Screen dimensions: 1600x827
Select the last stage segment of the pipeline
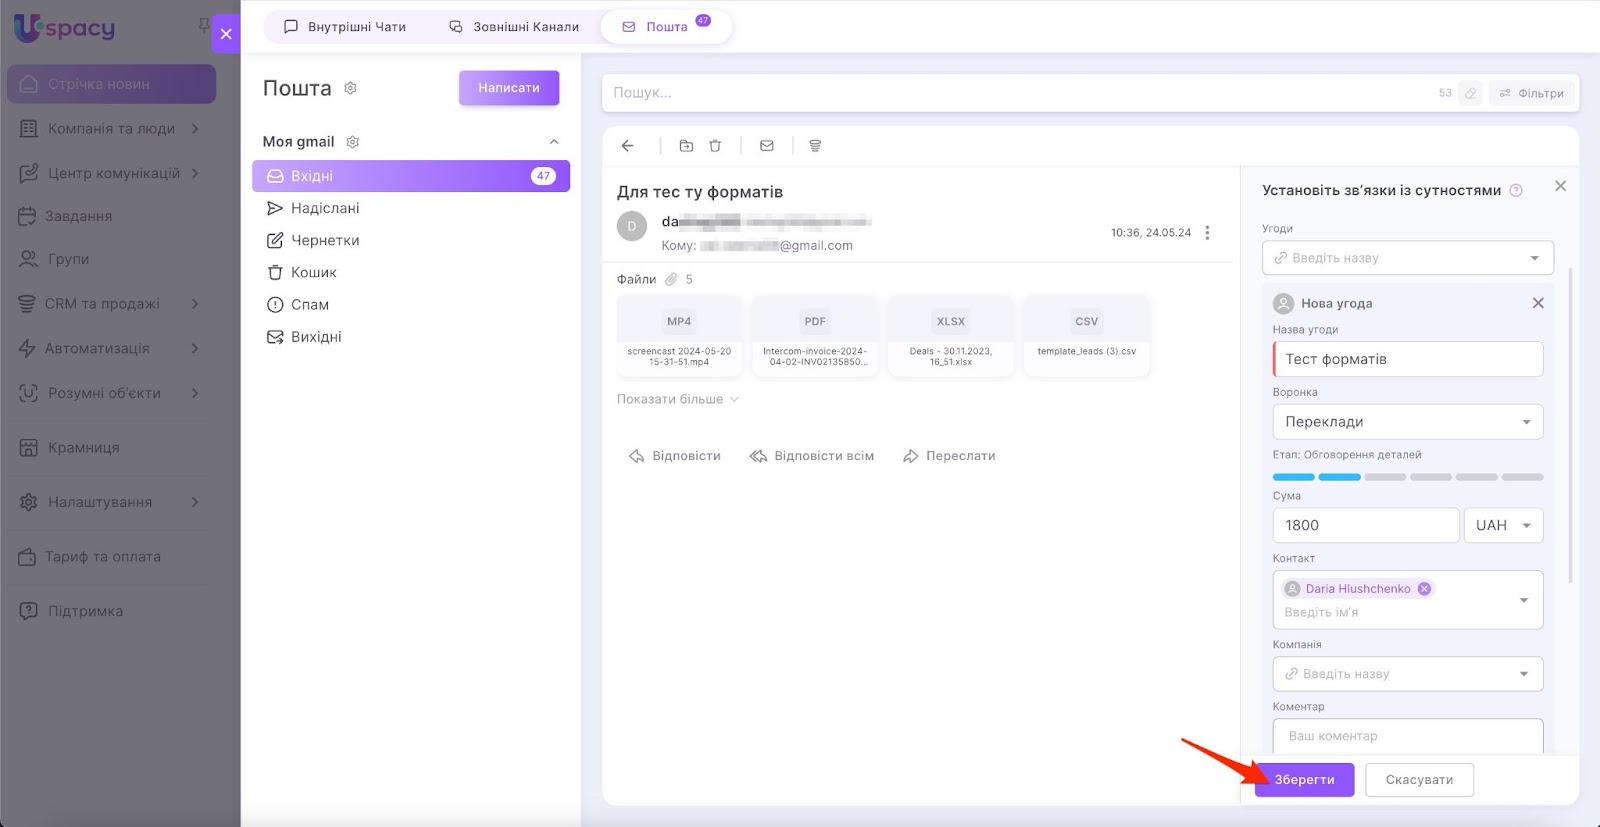tap(1523, 477)
